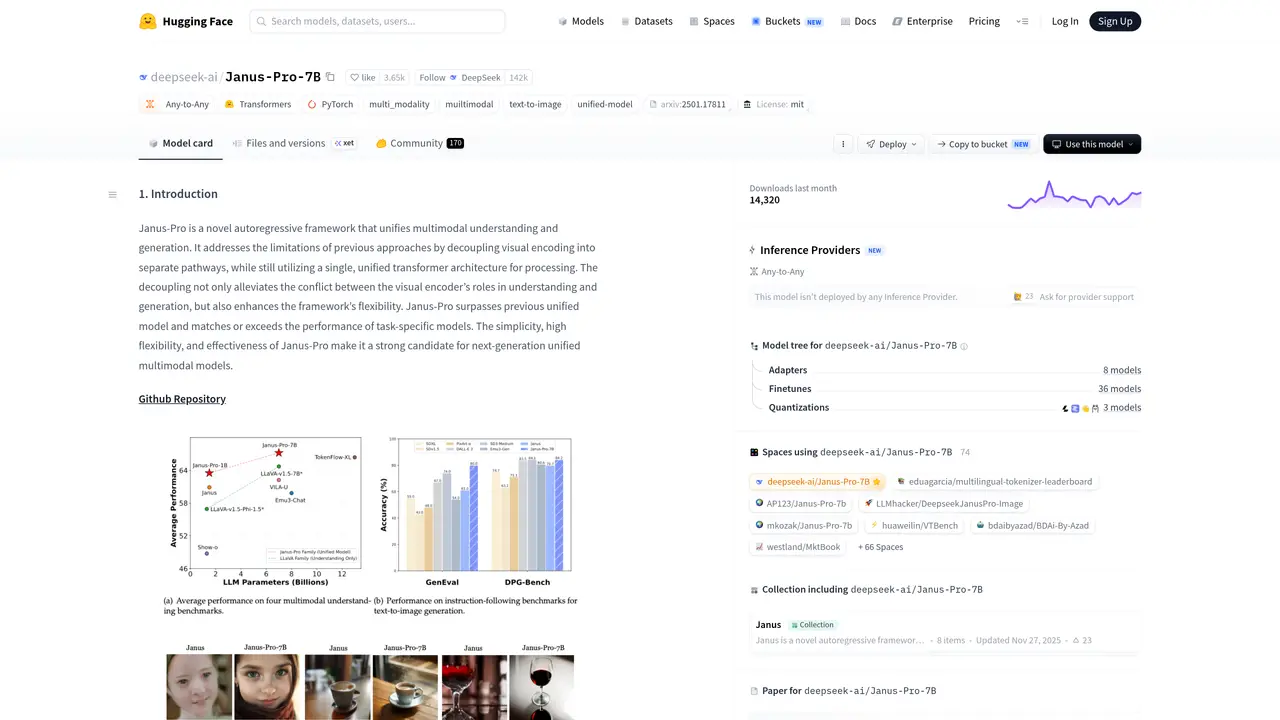Open the mkozak/Janus-Pro-7b Space
The image size is (1280, 720).
(x=804, y=526)
